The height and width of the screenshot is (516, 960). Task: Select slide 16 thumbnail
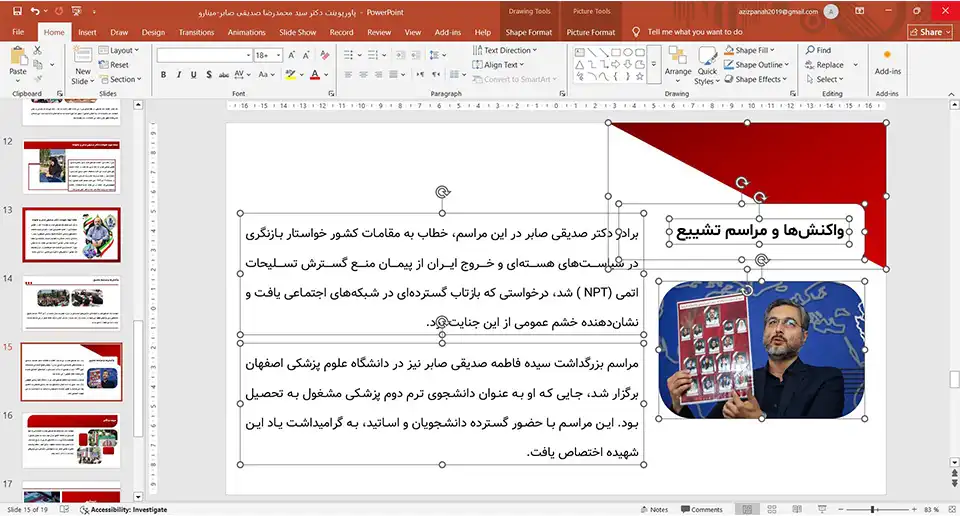click(x=72, y=441)
